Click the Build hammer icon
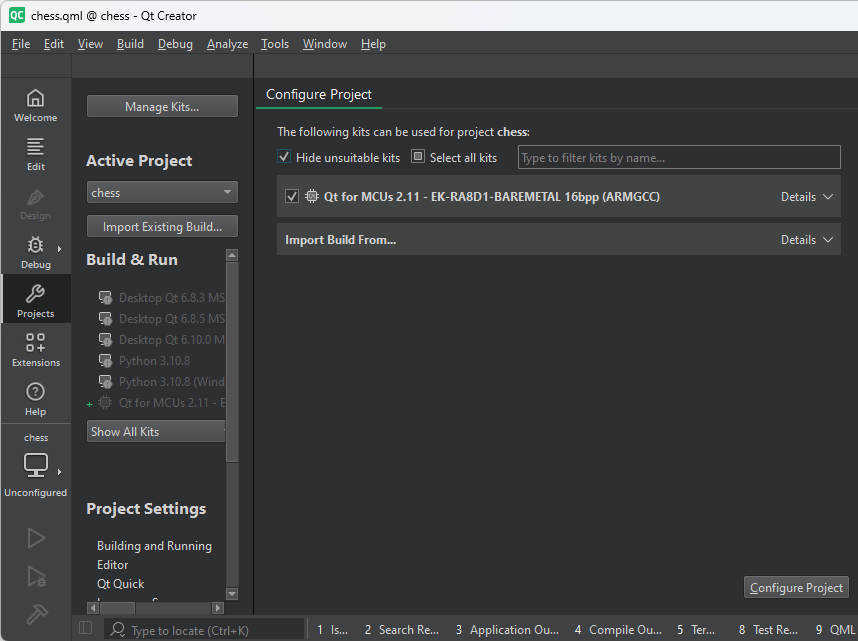The height and width of the screenshot is (641, 858). click(35, 614)
